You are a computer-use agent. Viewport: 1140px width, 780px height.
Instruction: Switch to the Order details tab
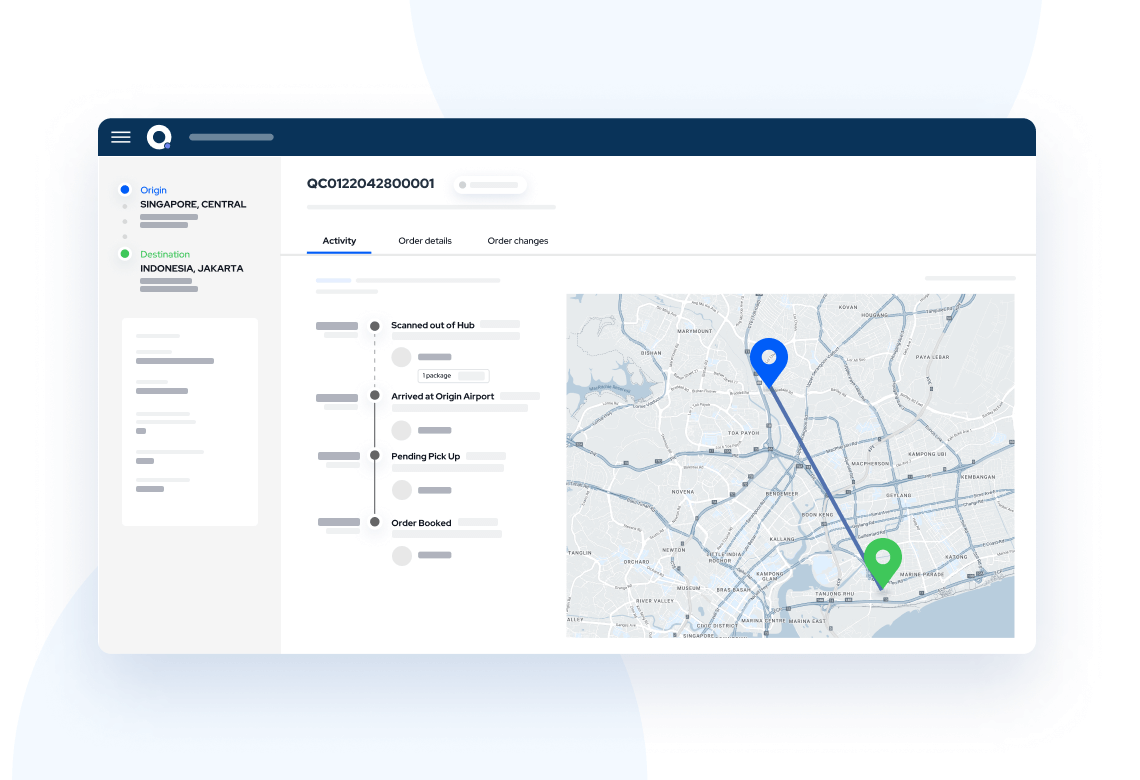pos(425,241)
